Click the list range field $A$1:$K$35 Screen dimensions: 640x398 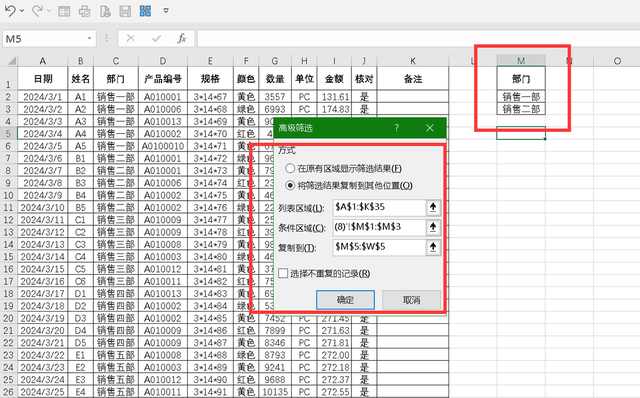[379, 207]
